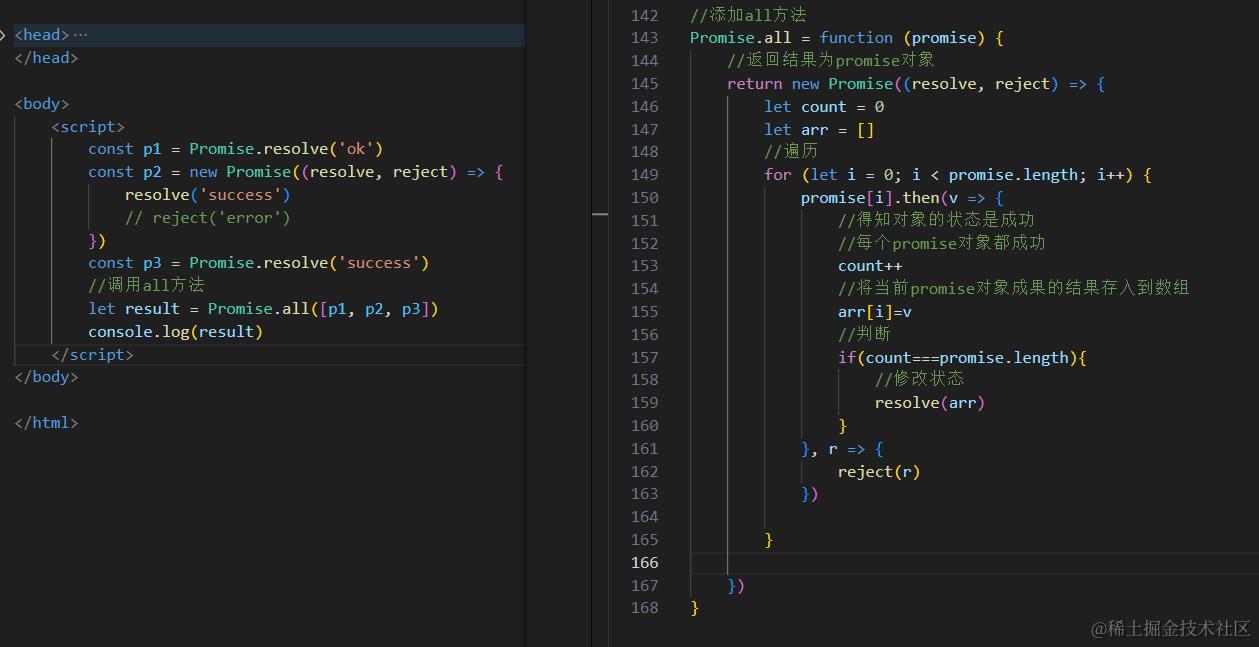The height and width of the screenshot is (647, 1259).
Task: Click the 'for (let i = 0' loop line
Action: (x=958, y=175)
